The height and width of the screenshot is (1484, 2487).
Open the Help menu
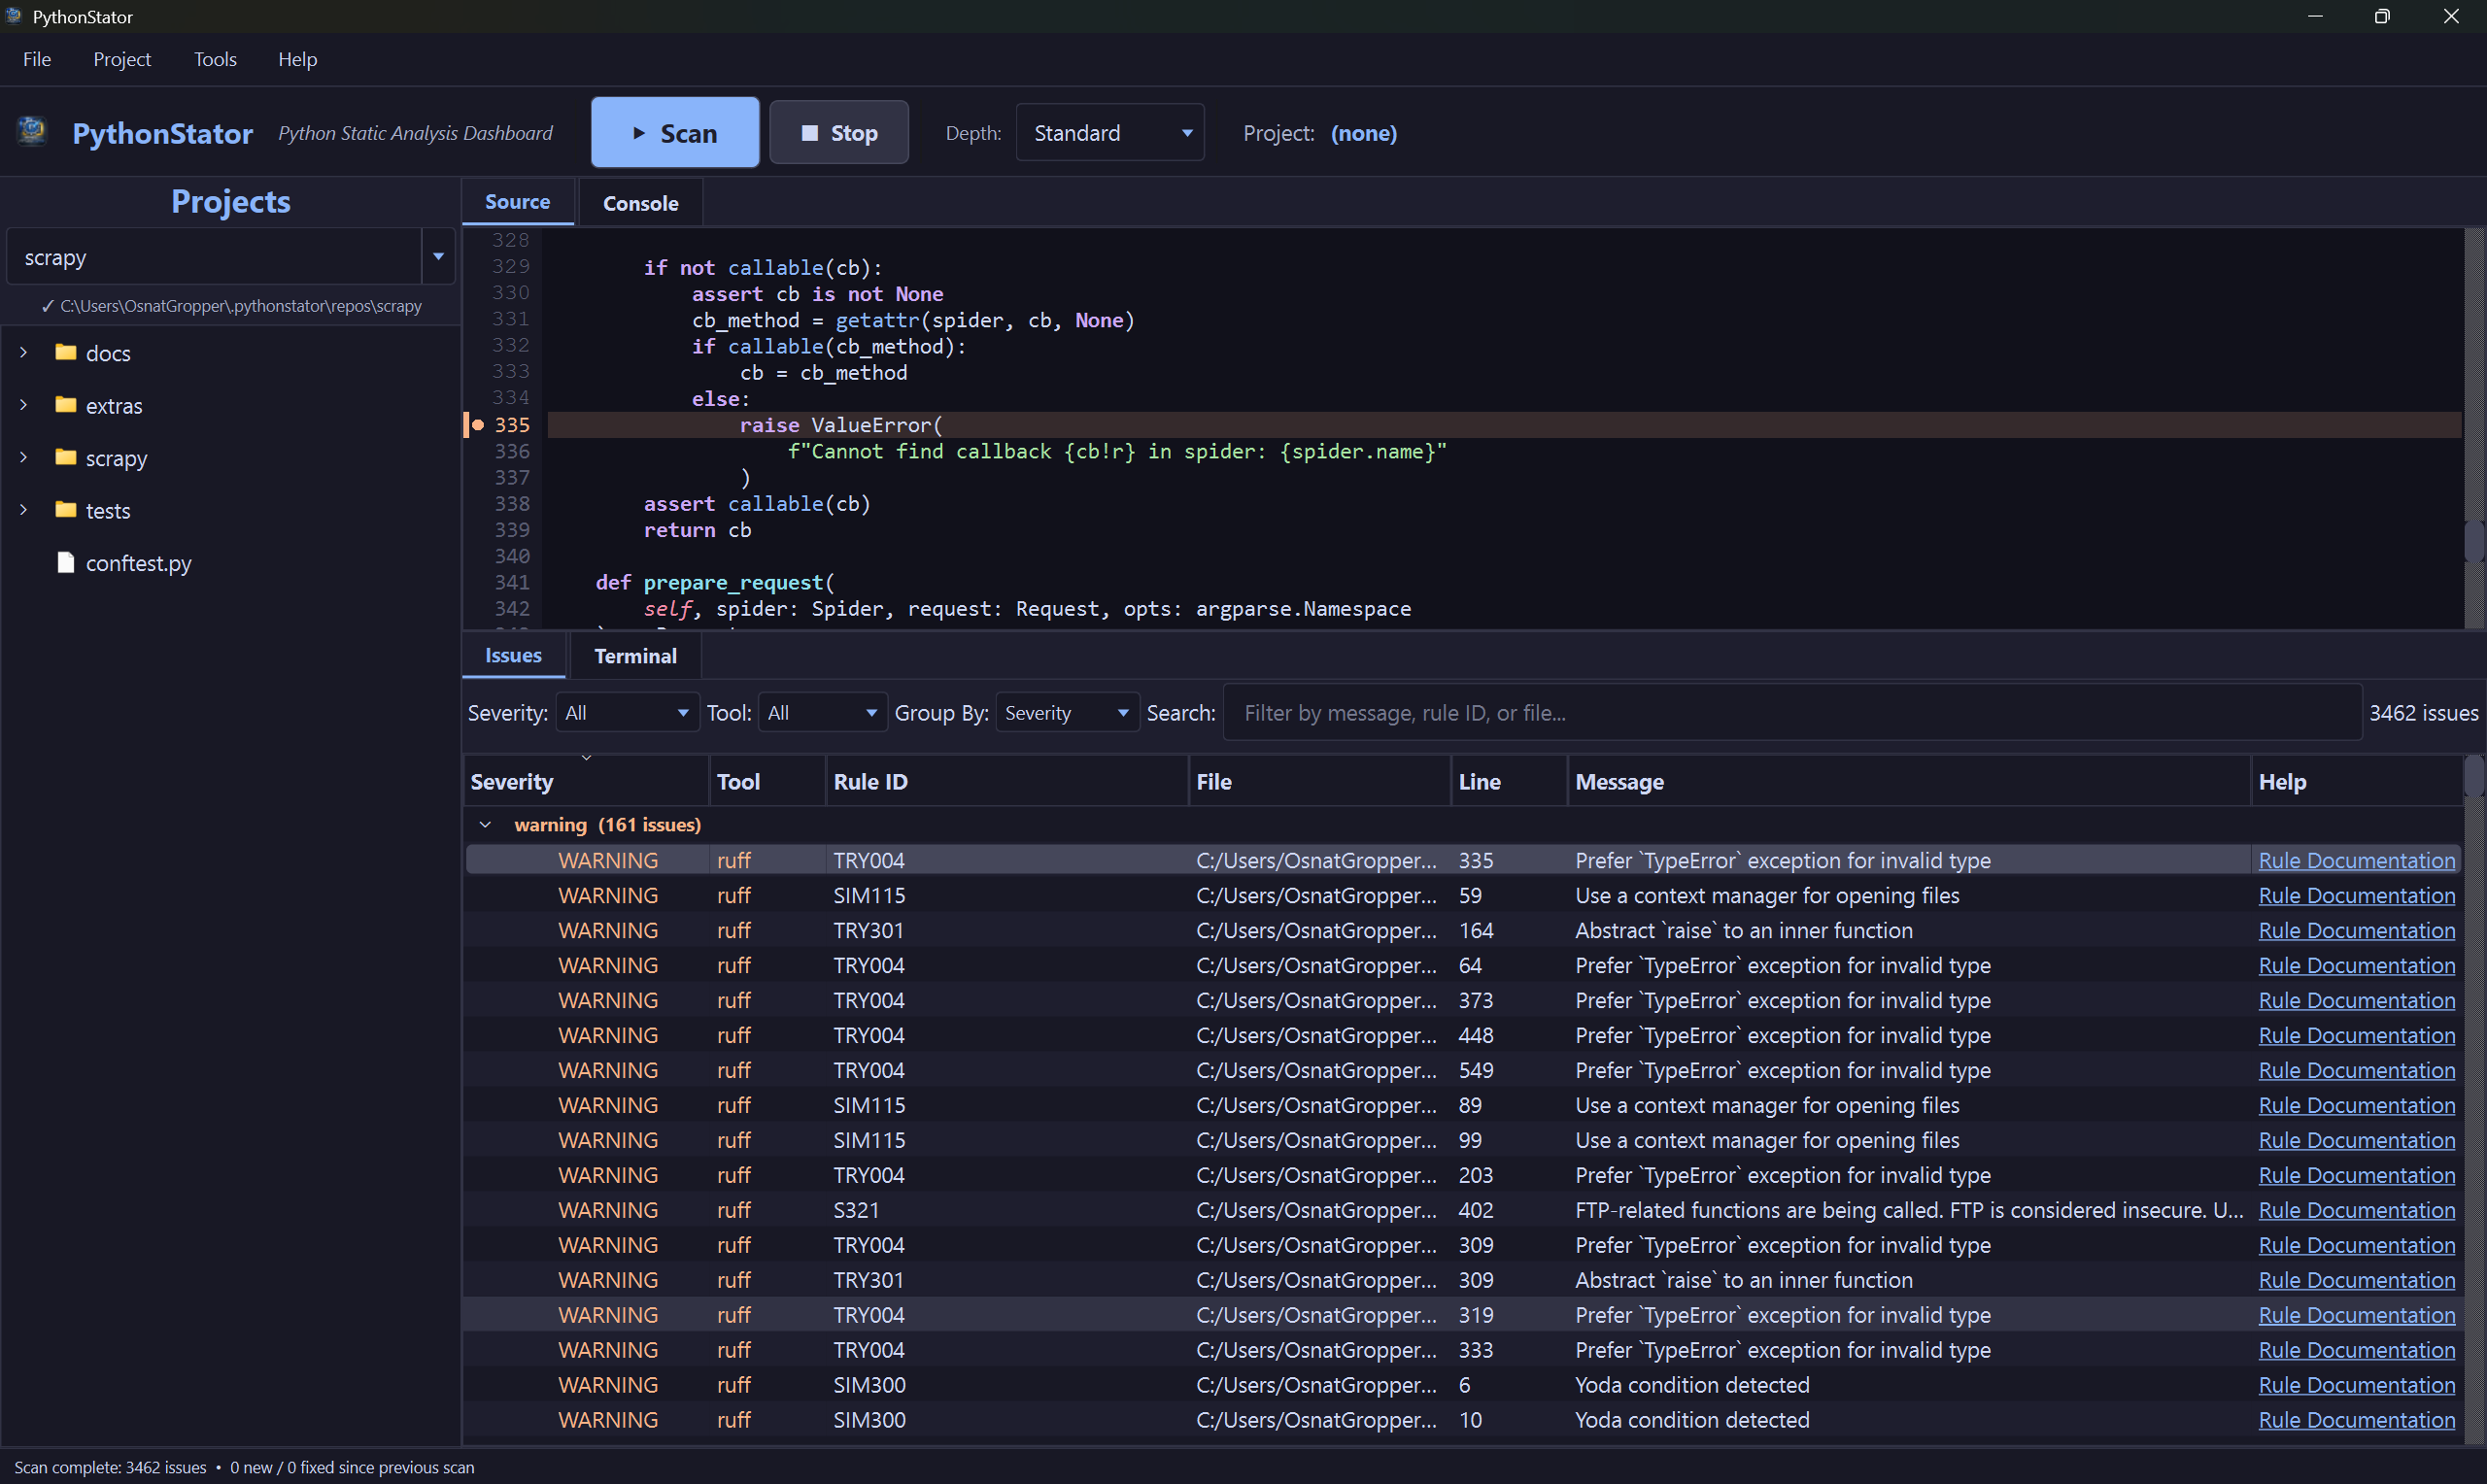pyautogui.click(x=297, y=59)
